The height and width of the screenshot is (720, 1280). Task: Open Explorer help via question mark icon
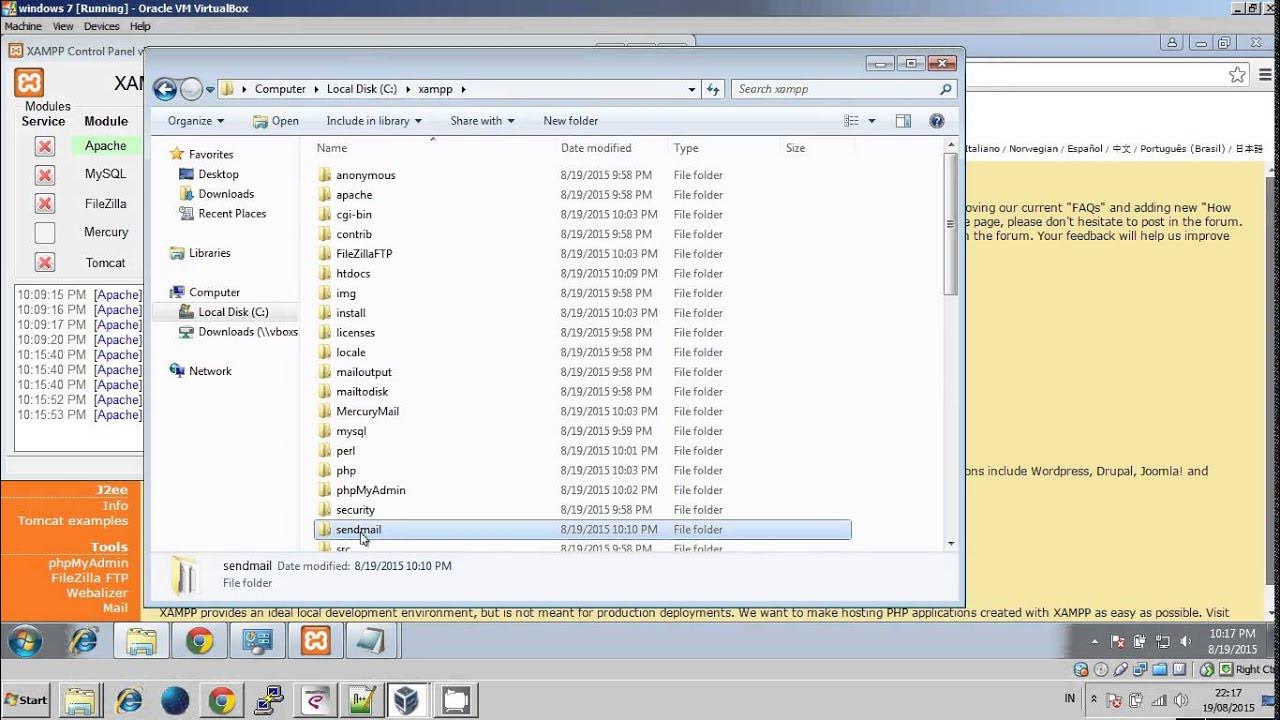click(x=937, y=121)
